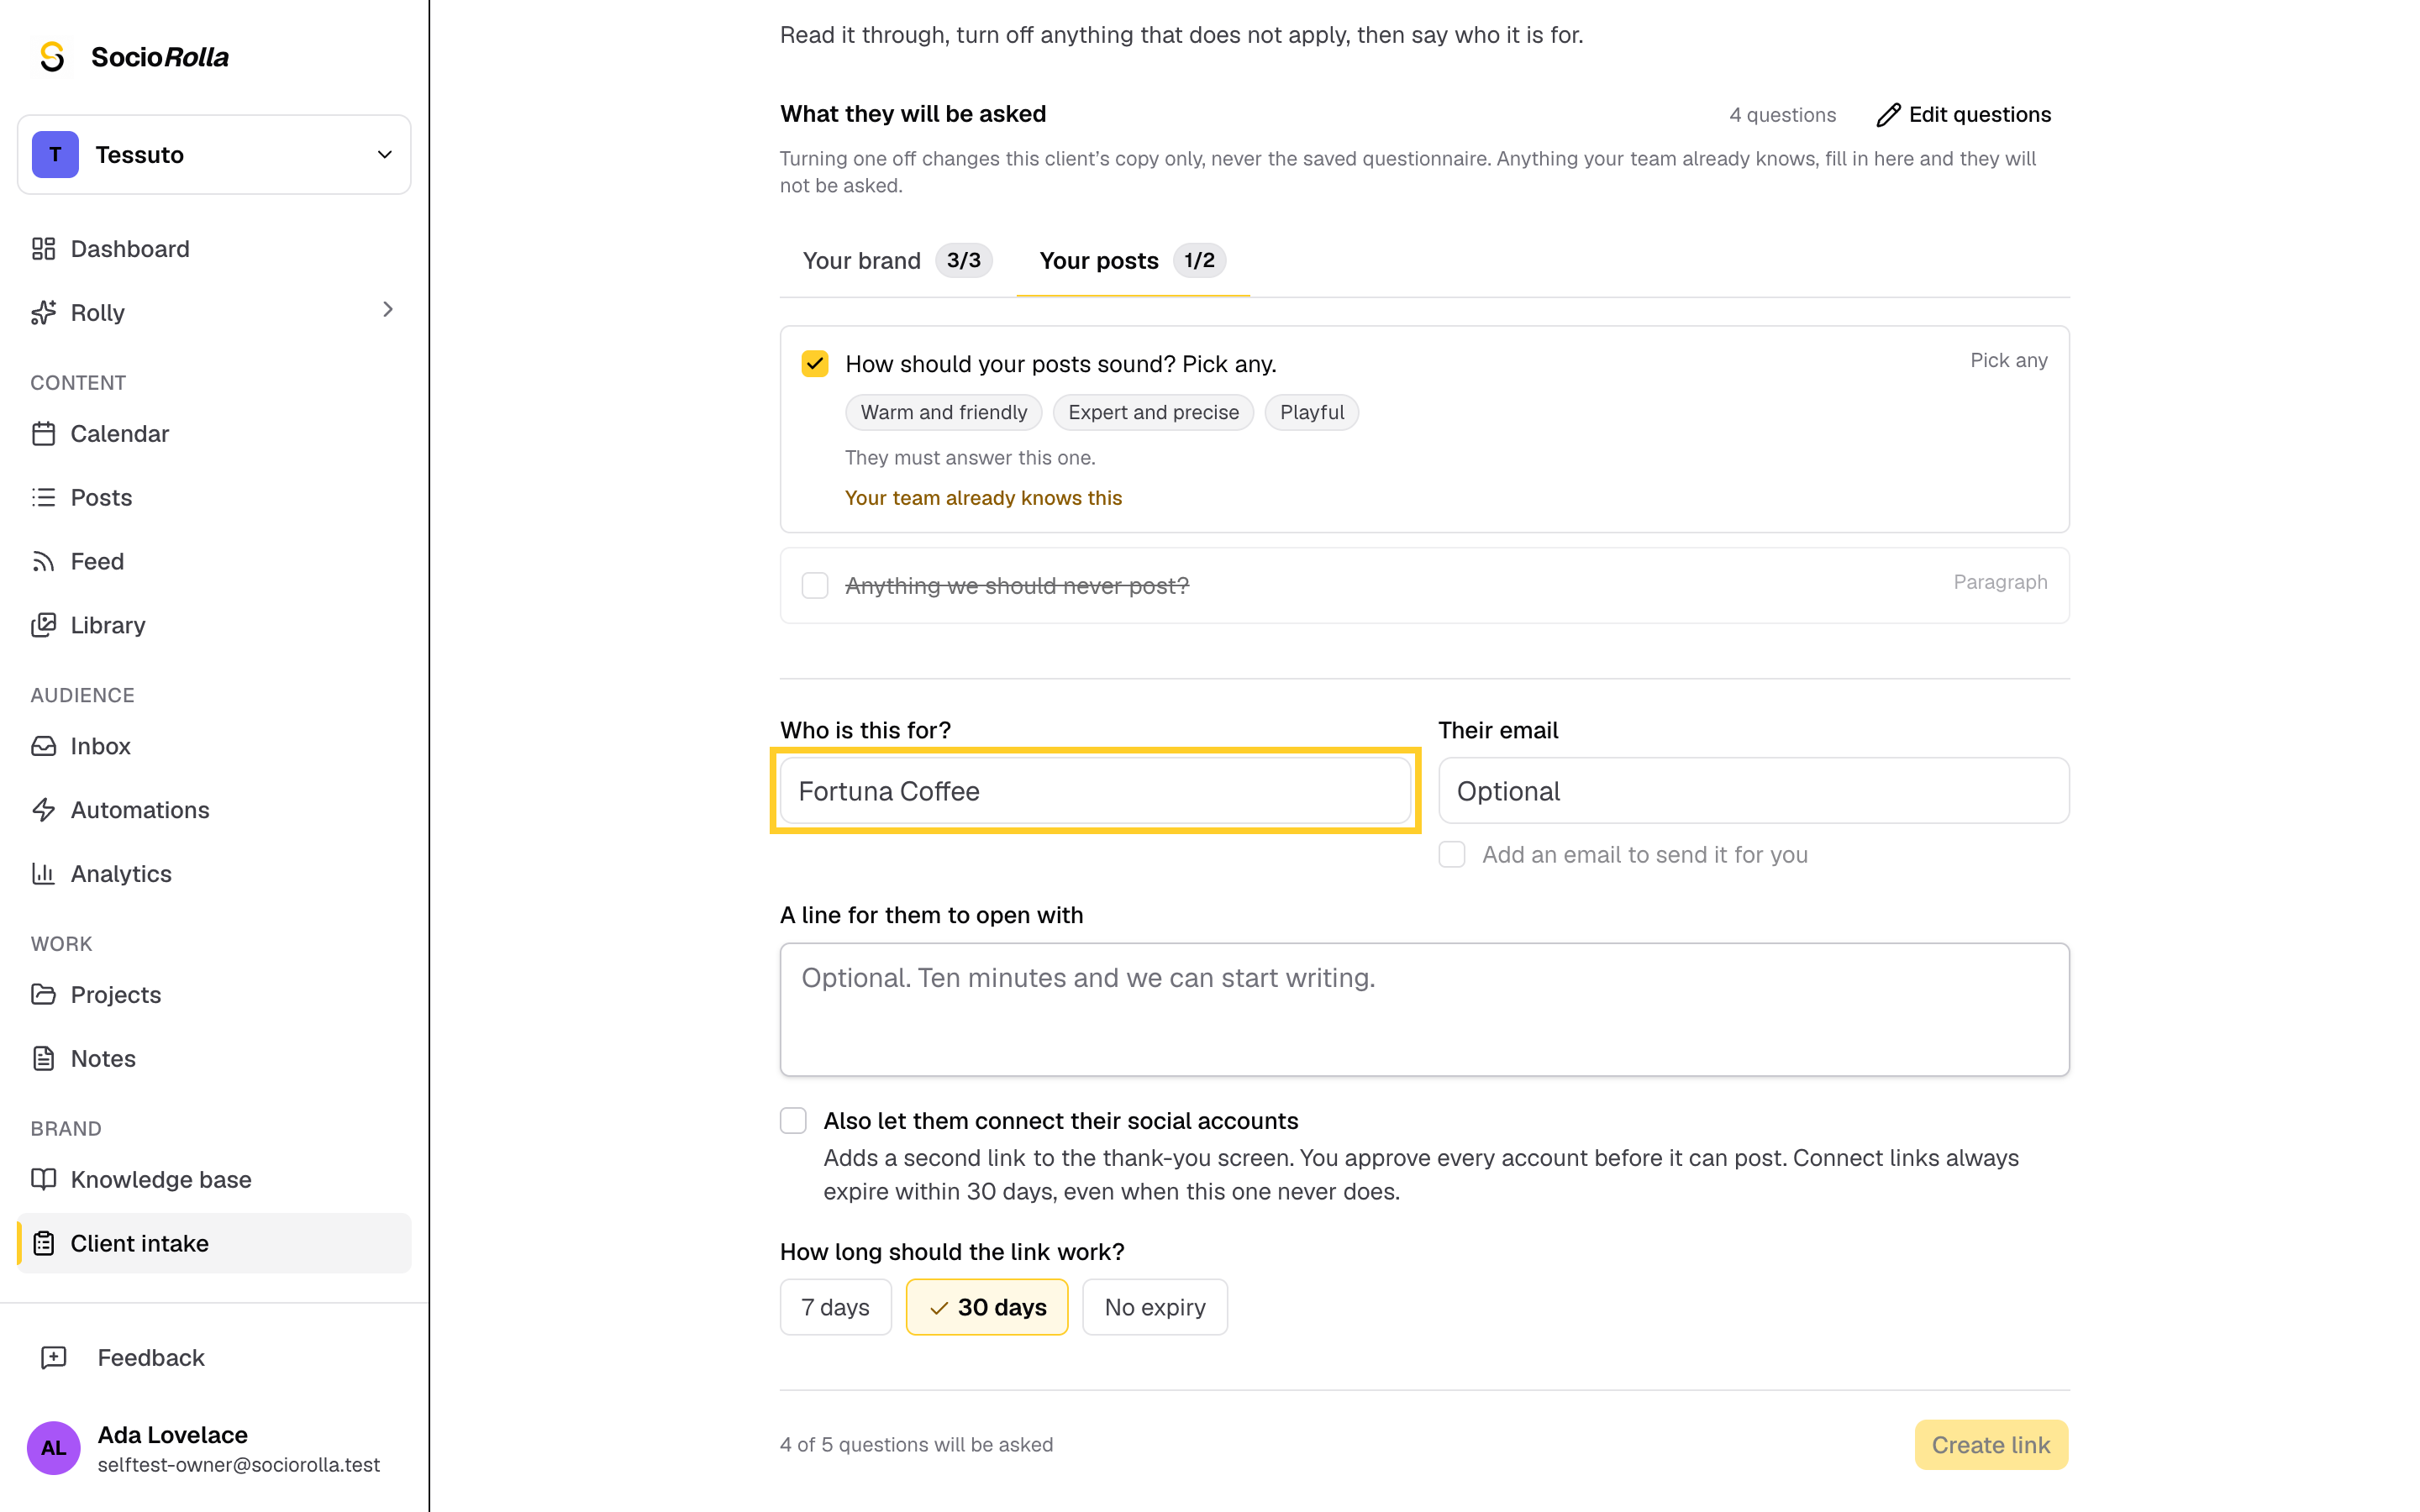Expand the Rolly submenu chevron
Viewport: 2420px width, 1512px height.
click(388, 310)
